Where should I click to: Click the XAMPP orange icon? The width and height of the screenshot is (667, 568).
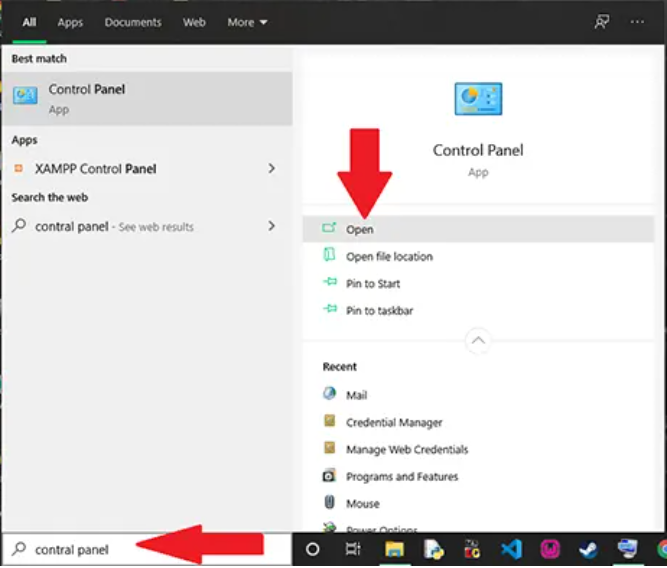pyautogui.click(x=18, y=168)
